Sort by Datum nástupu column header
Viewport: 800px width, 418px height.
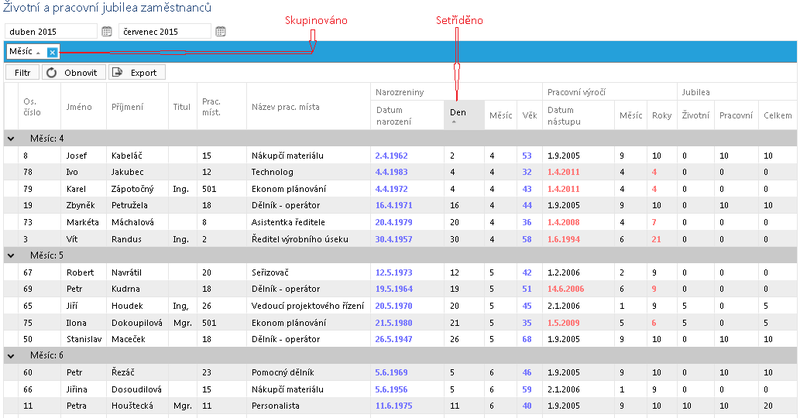578,115
